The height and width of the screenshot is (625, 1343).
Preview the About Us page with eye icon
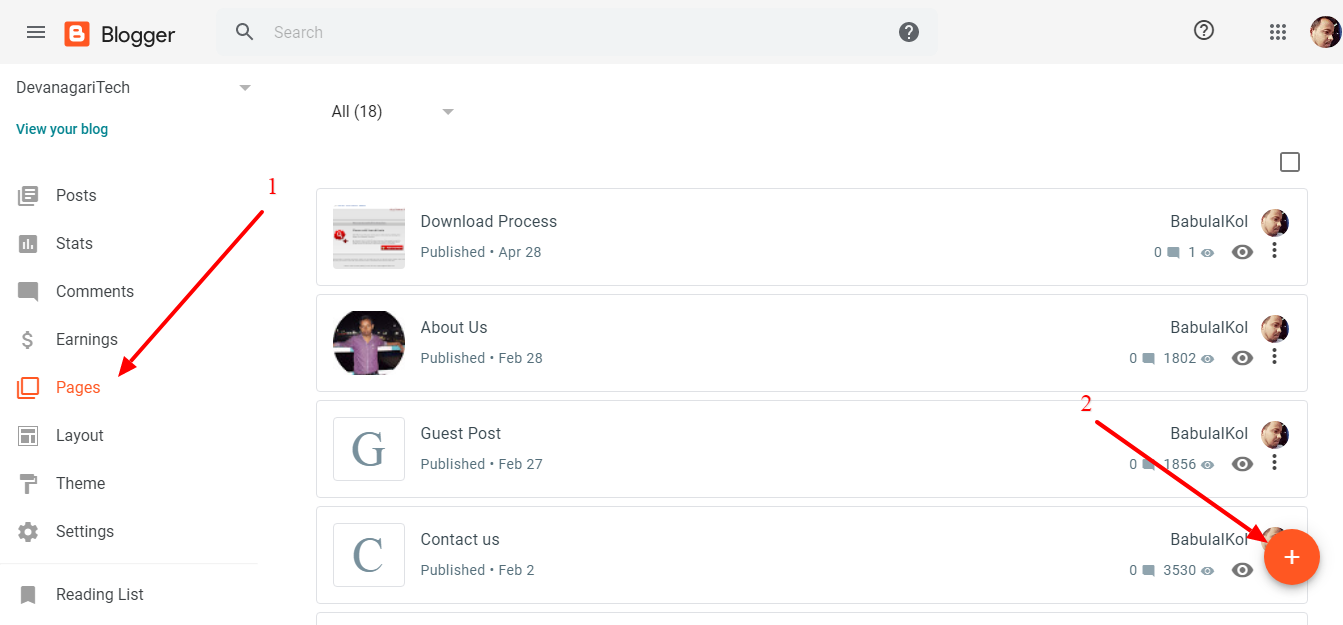coord(1242,358)
